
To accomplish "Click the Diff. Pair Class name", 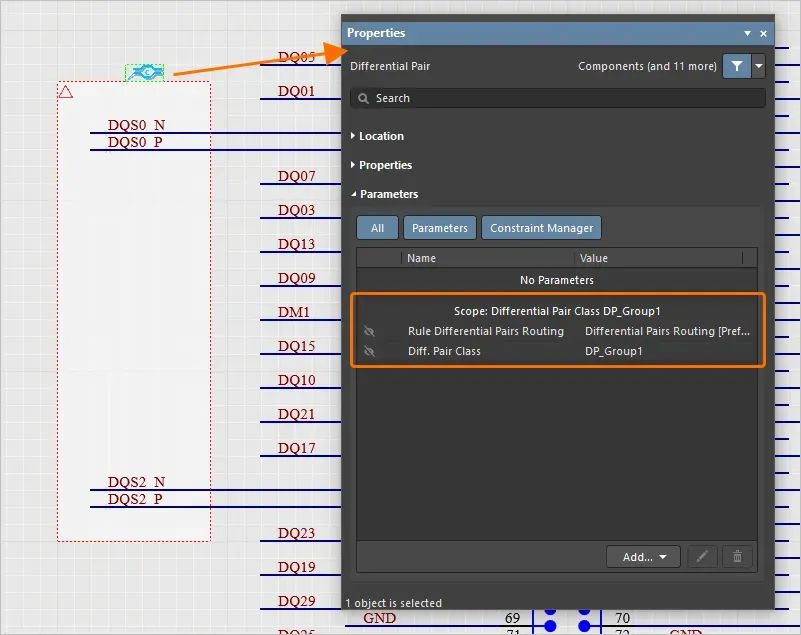I will [444, 351].
